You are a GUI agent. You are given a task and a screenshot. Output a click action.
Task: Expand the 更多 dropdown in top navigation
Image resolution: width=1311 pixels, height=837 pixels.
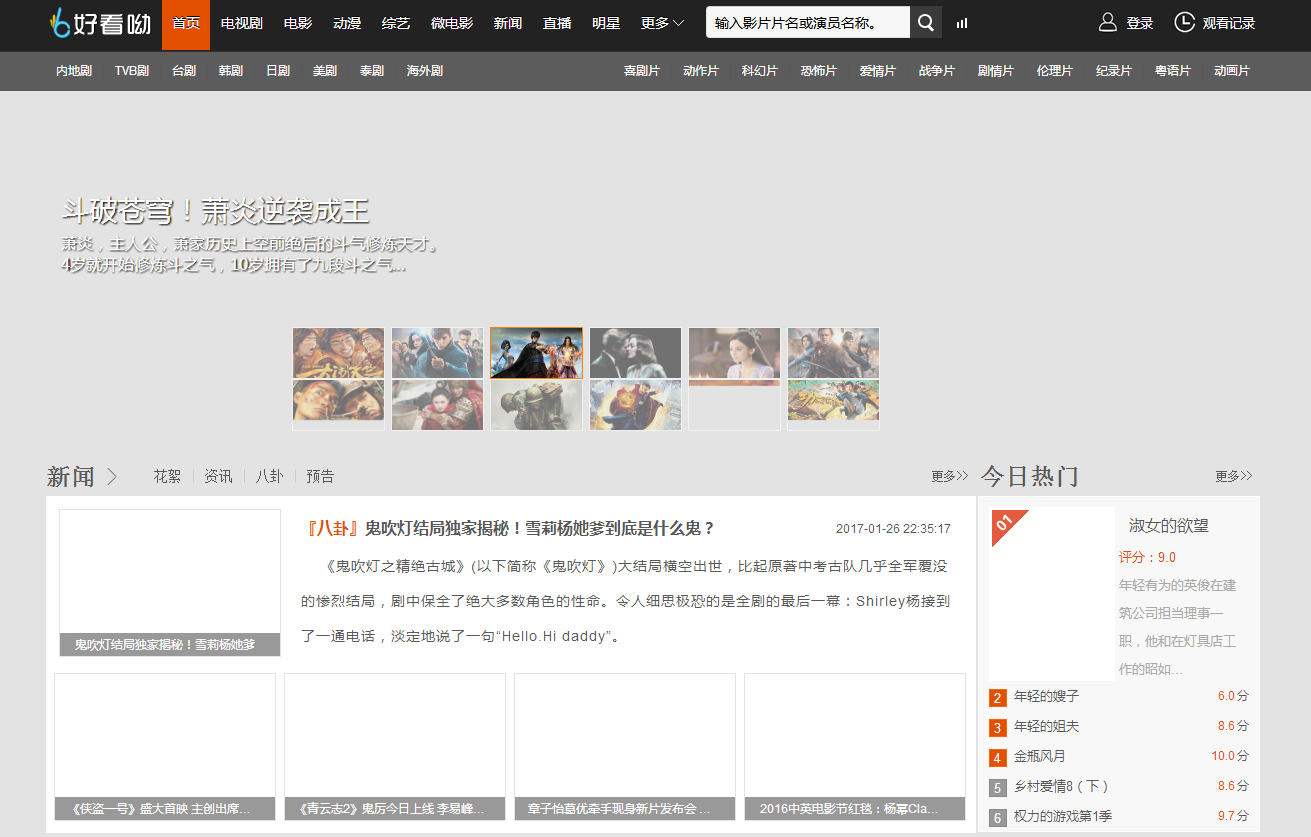pos(662,23)
